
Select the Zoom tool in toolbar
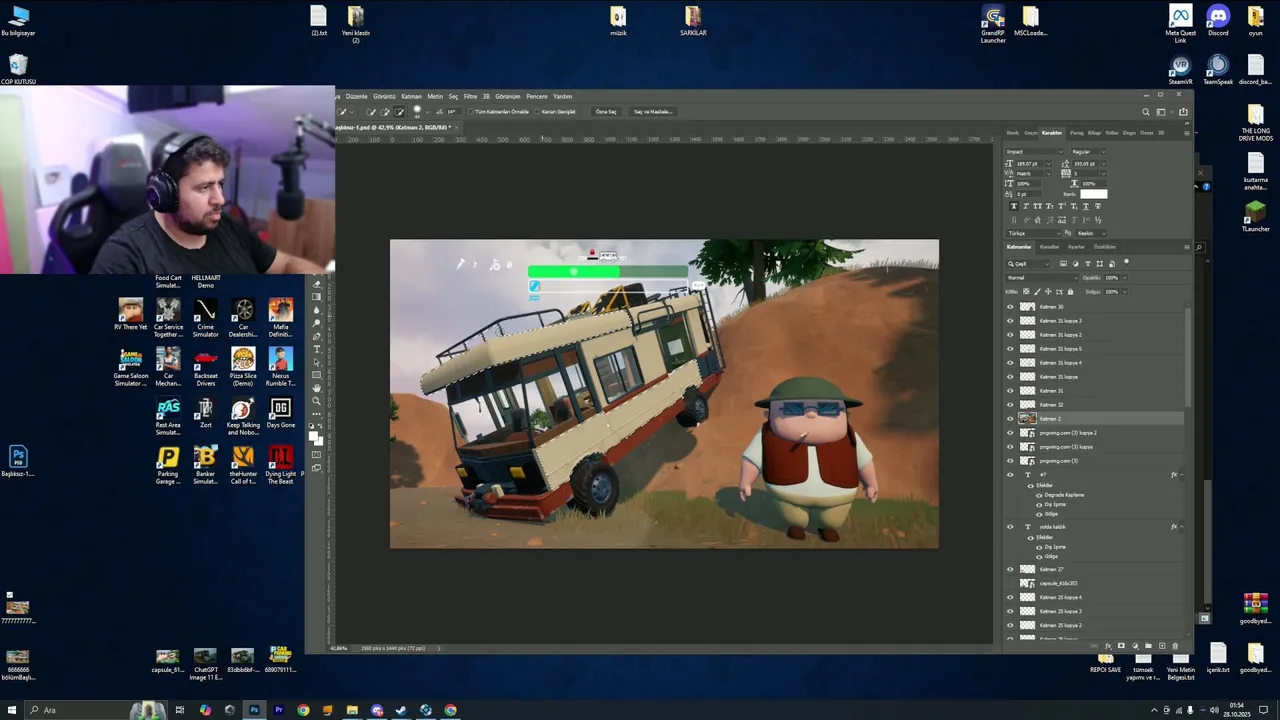316,400
